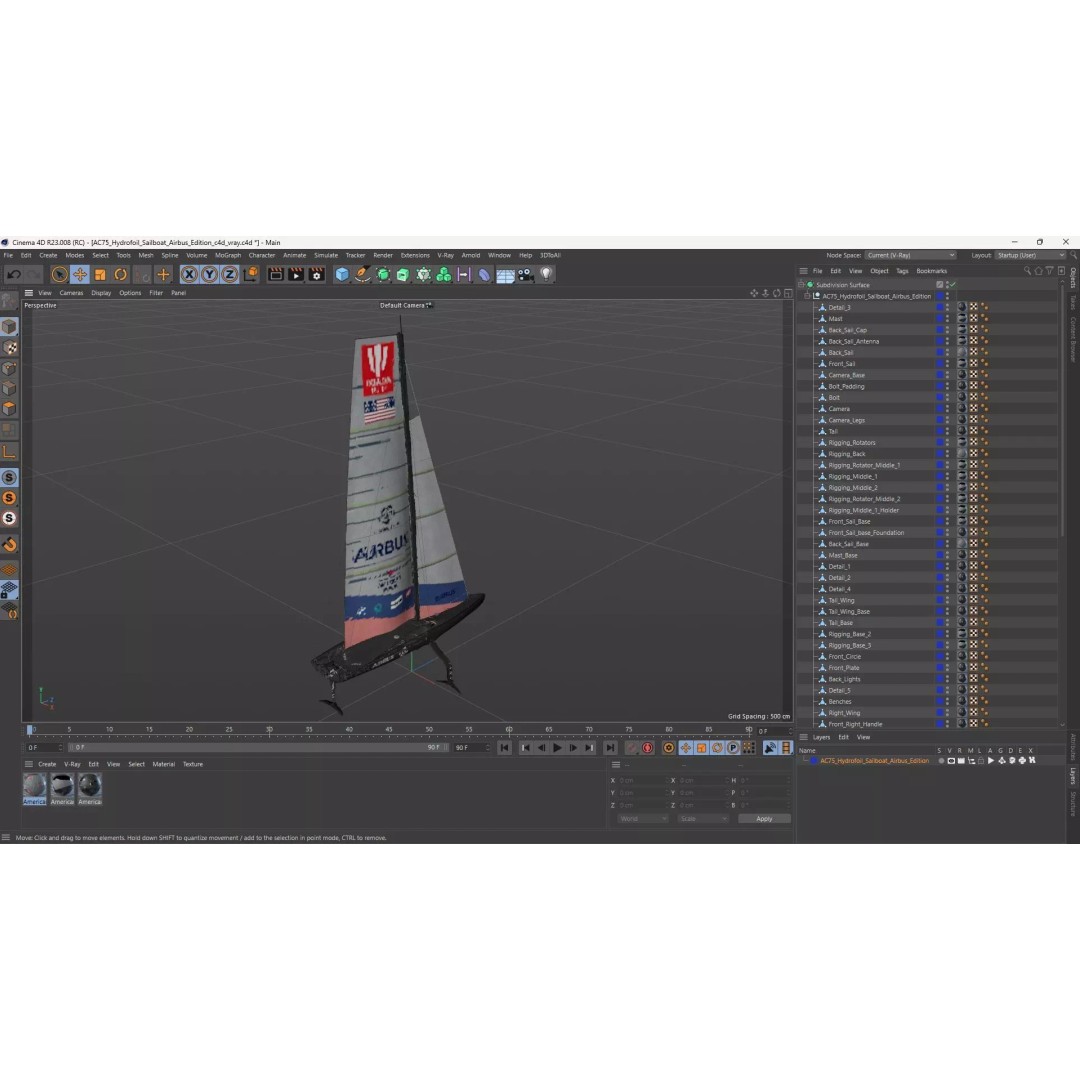Image resolution: width=1080 pixels, height=1080 pixels.
Task: Open the World coordinate dropdown
Action: [x=643, y=818]
